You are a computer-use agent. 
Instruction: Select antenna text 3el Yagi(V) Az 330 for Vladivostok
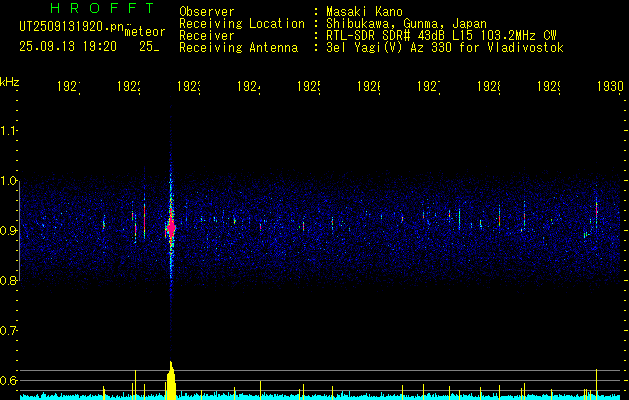pos(445,48)
